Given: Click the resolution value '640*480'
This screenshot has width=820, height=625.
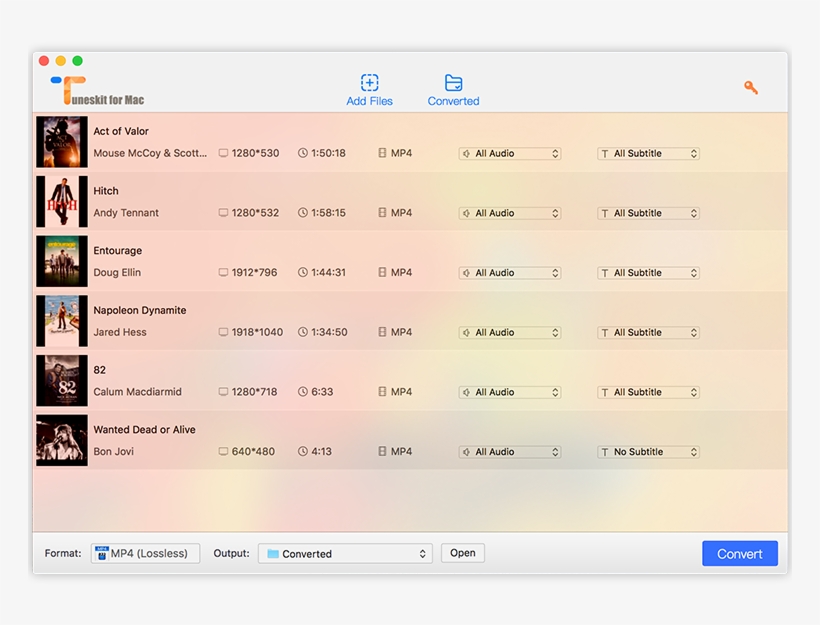Looking at the screenshot, I should pos(253,451).
